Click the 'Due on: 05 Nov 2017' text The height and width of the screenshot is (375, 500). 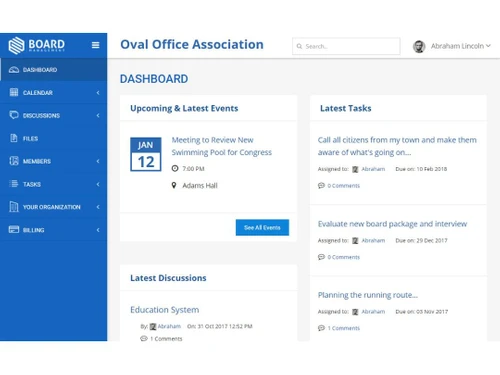(x=422, y=312)
